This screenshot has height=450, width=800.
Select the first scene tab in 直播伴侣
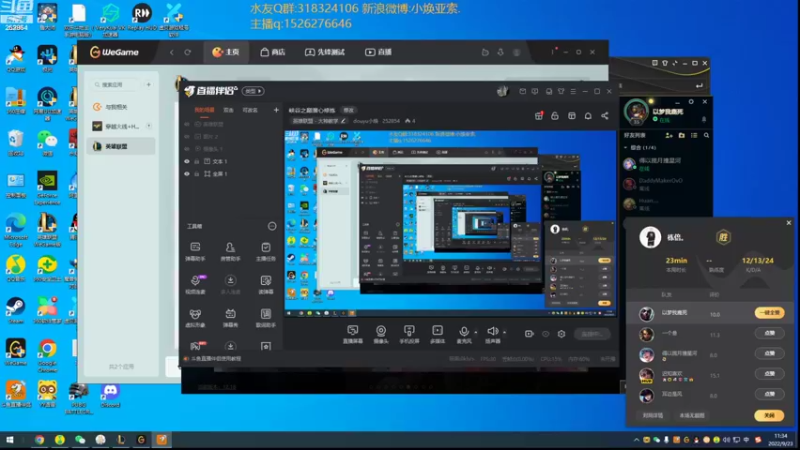pyautogui.click(x=204, y=110)
